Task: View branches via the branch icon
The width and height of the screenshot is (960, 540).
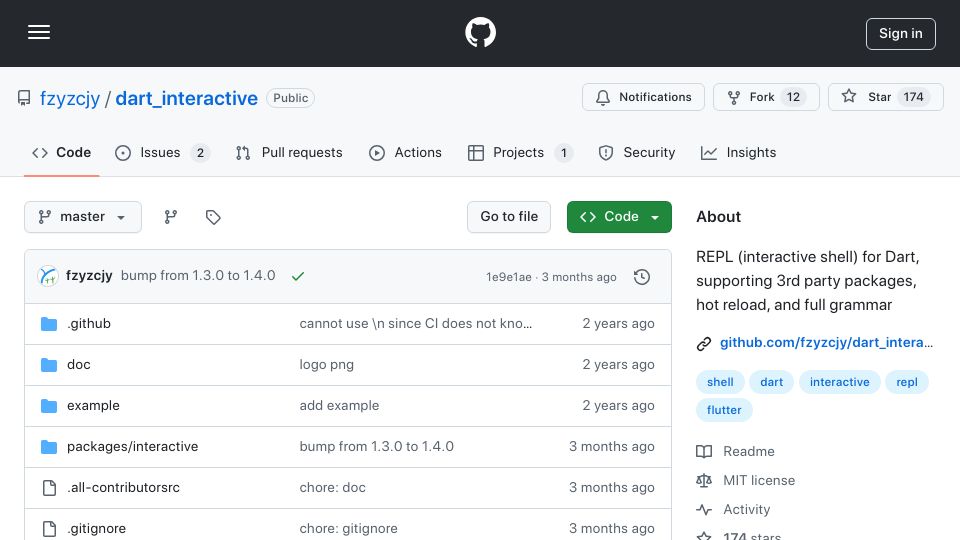Action: coord(171,217)
